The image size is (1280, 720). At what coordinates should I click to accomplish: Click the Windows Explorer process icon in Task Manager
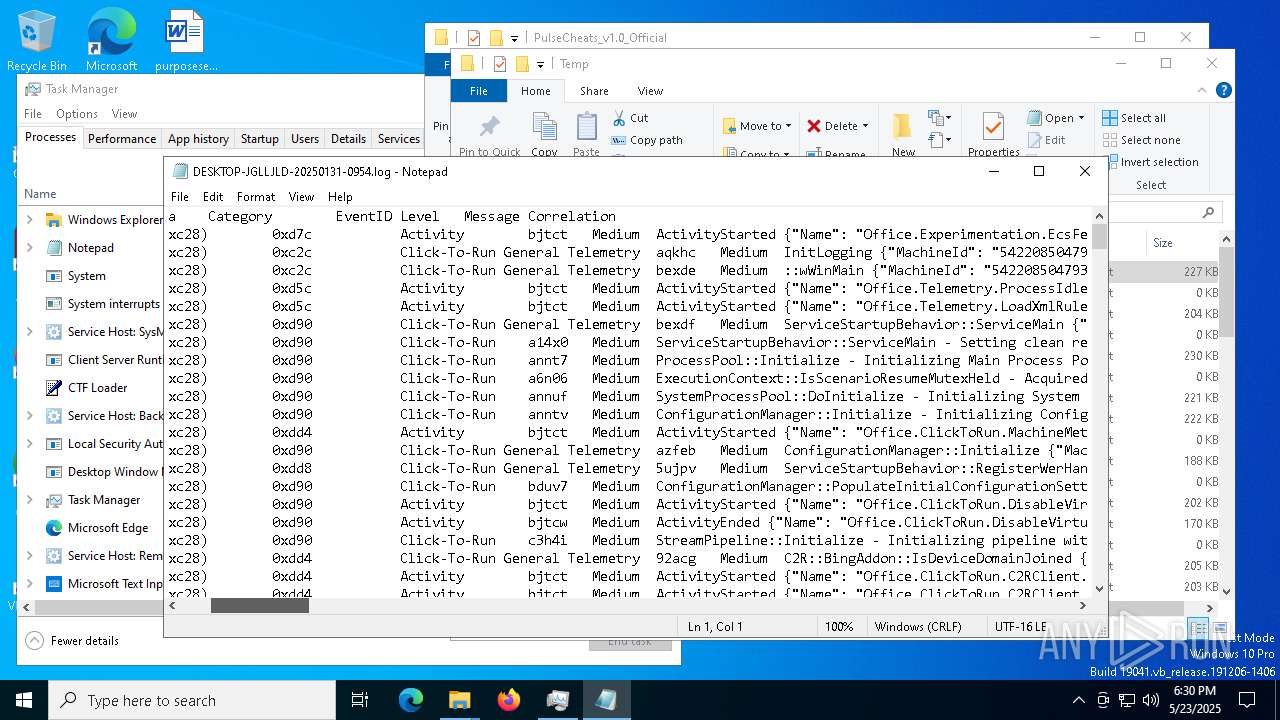click(x=53, y=220)
